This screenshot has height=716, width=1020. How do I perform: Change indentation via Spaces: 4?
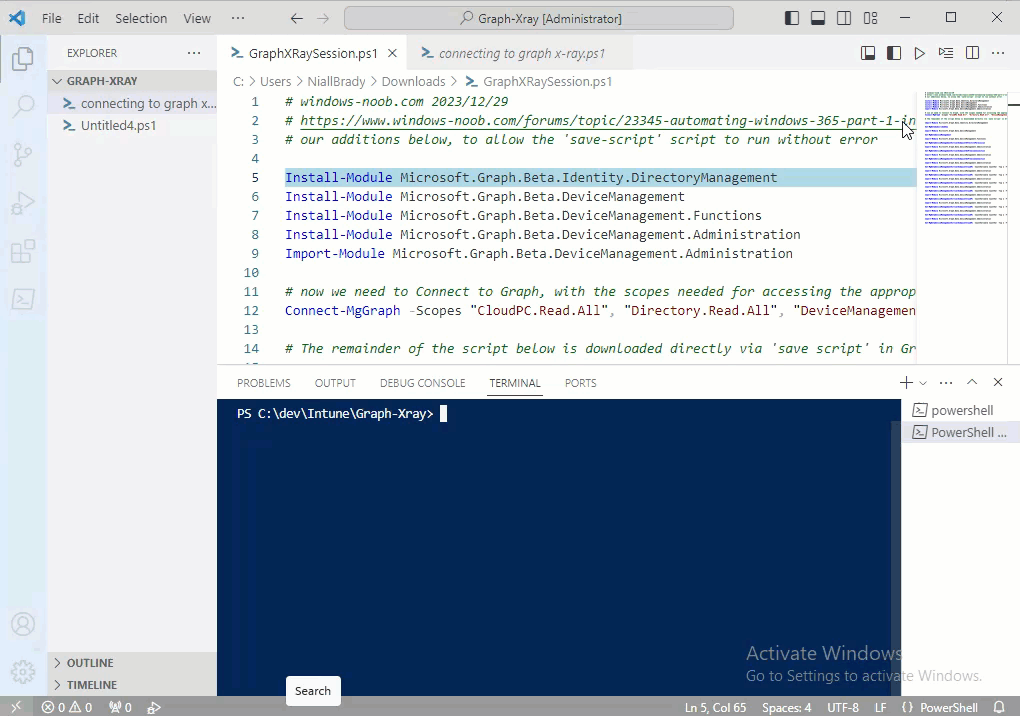tap(786, 707)
